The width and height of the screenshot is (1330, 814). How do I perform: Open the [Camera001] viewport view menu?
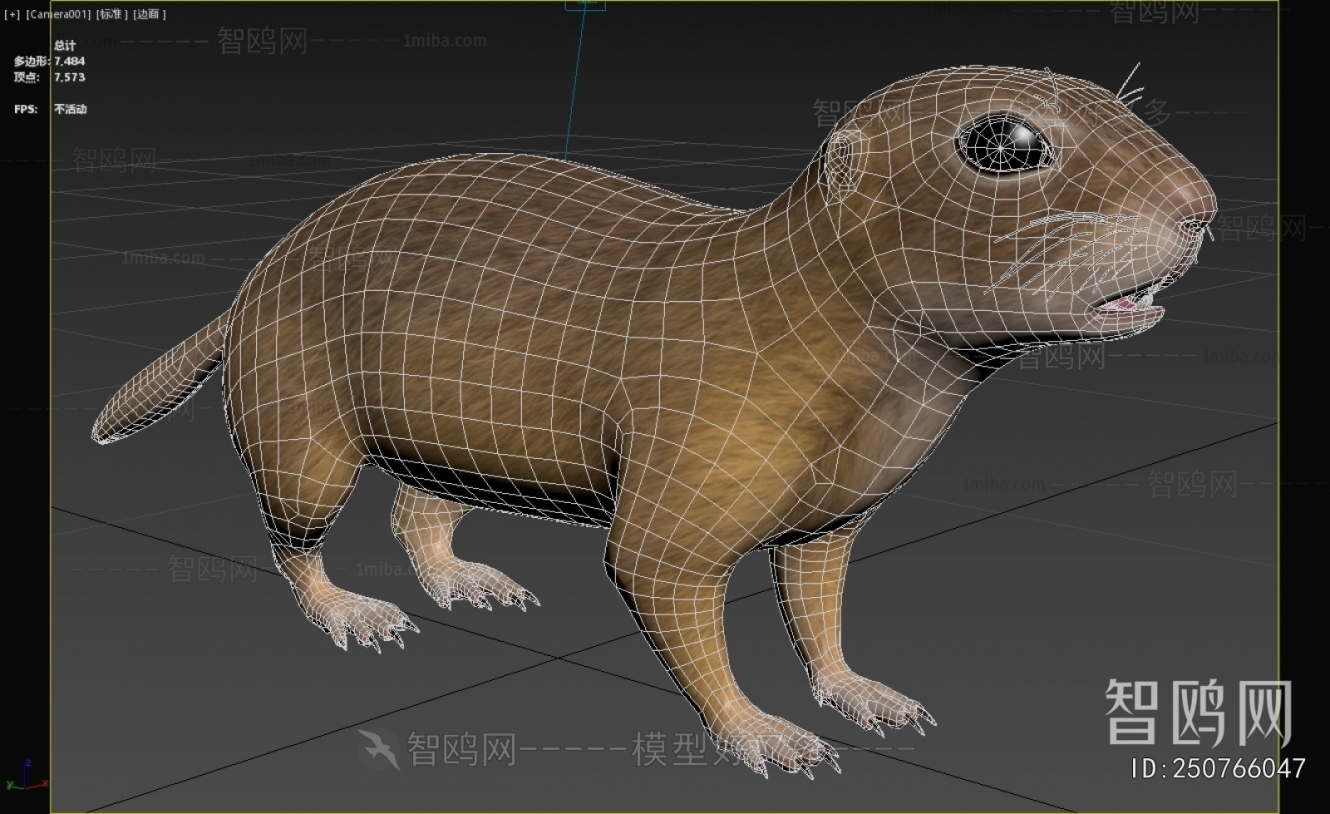58,14
